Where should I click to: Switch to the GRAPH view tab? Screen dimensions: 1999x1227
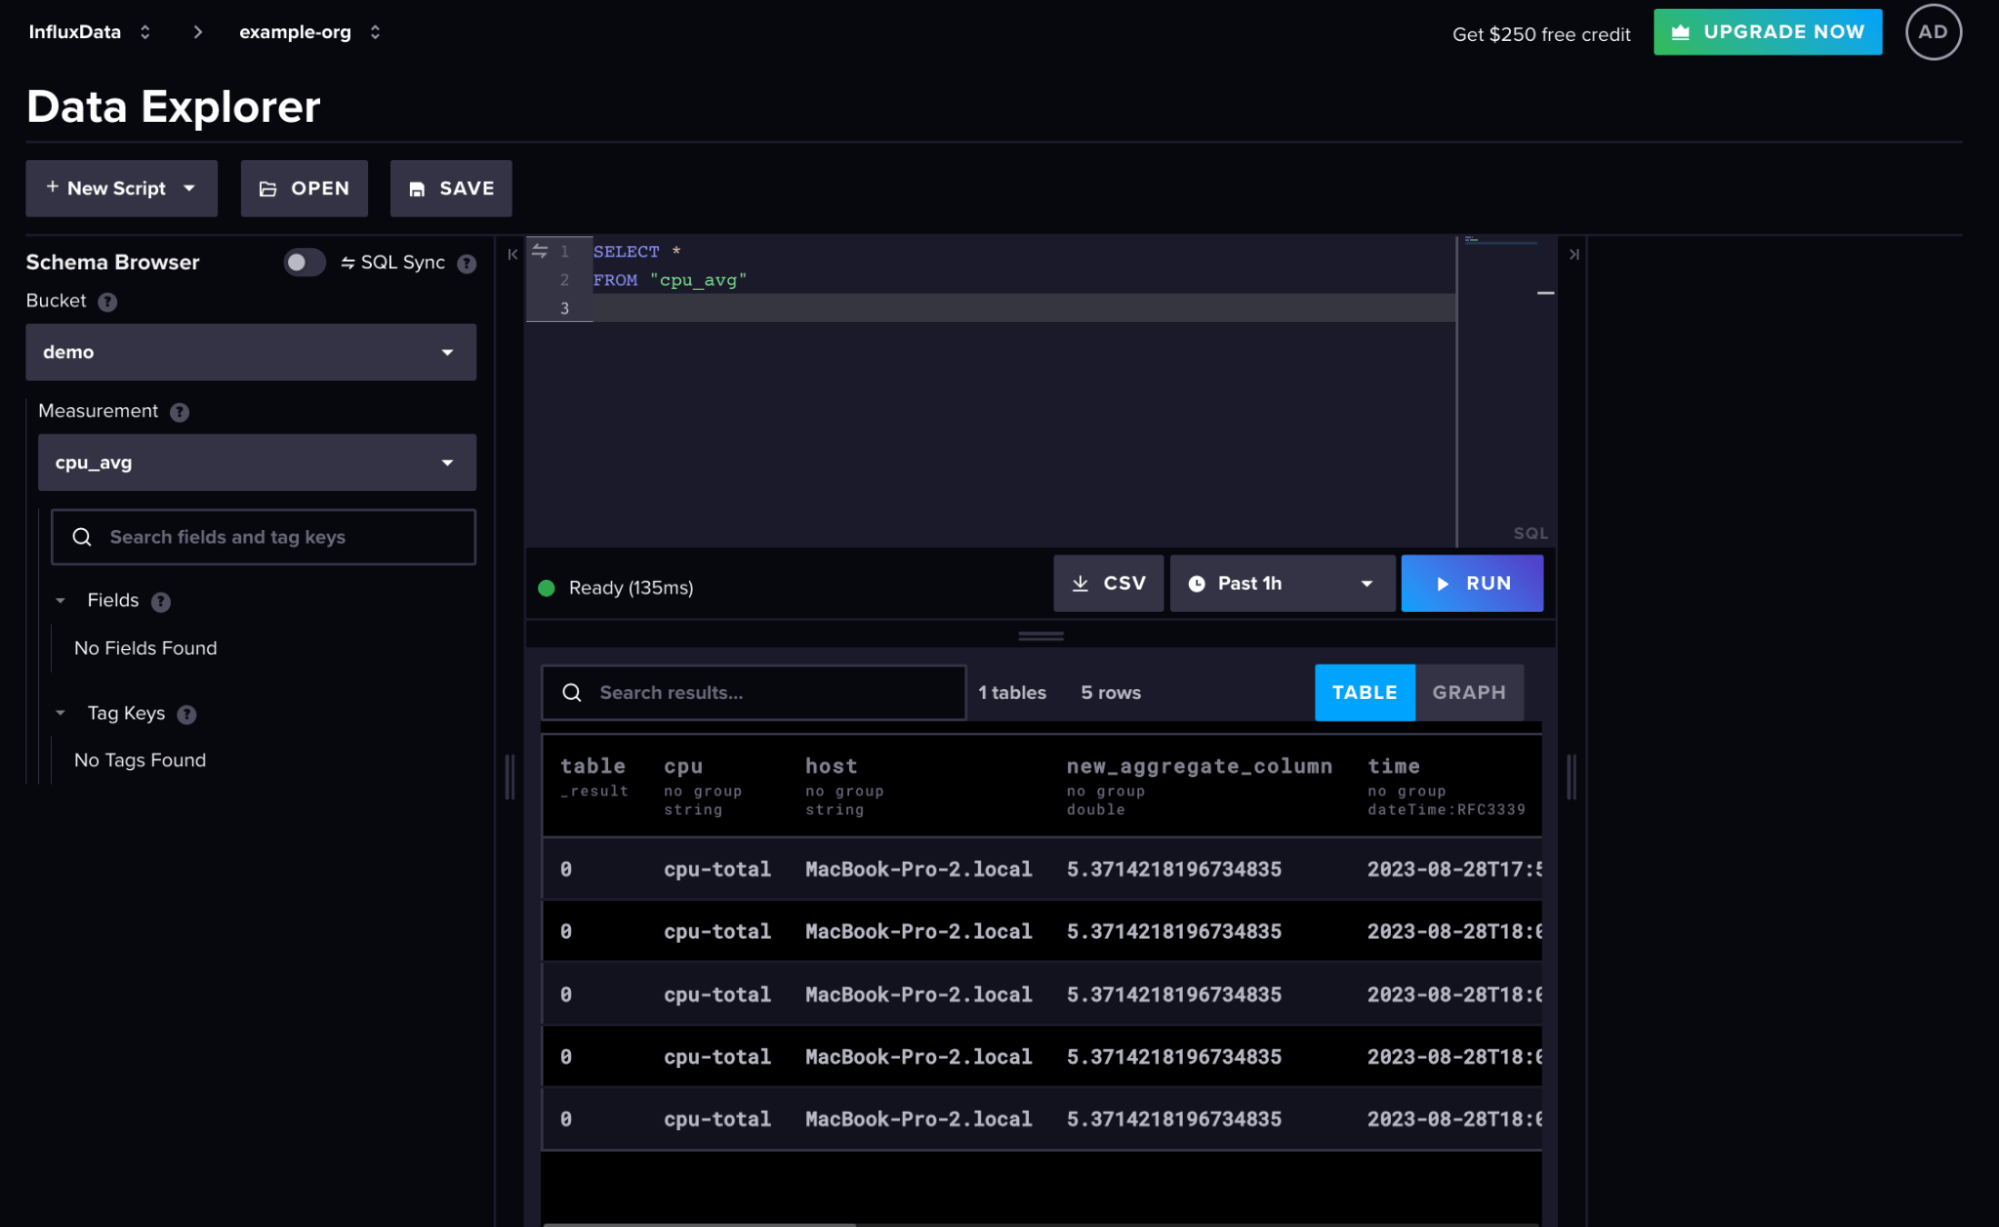[x=1468, y=693]
